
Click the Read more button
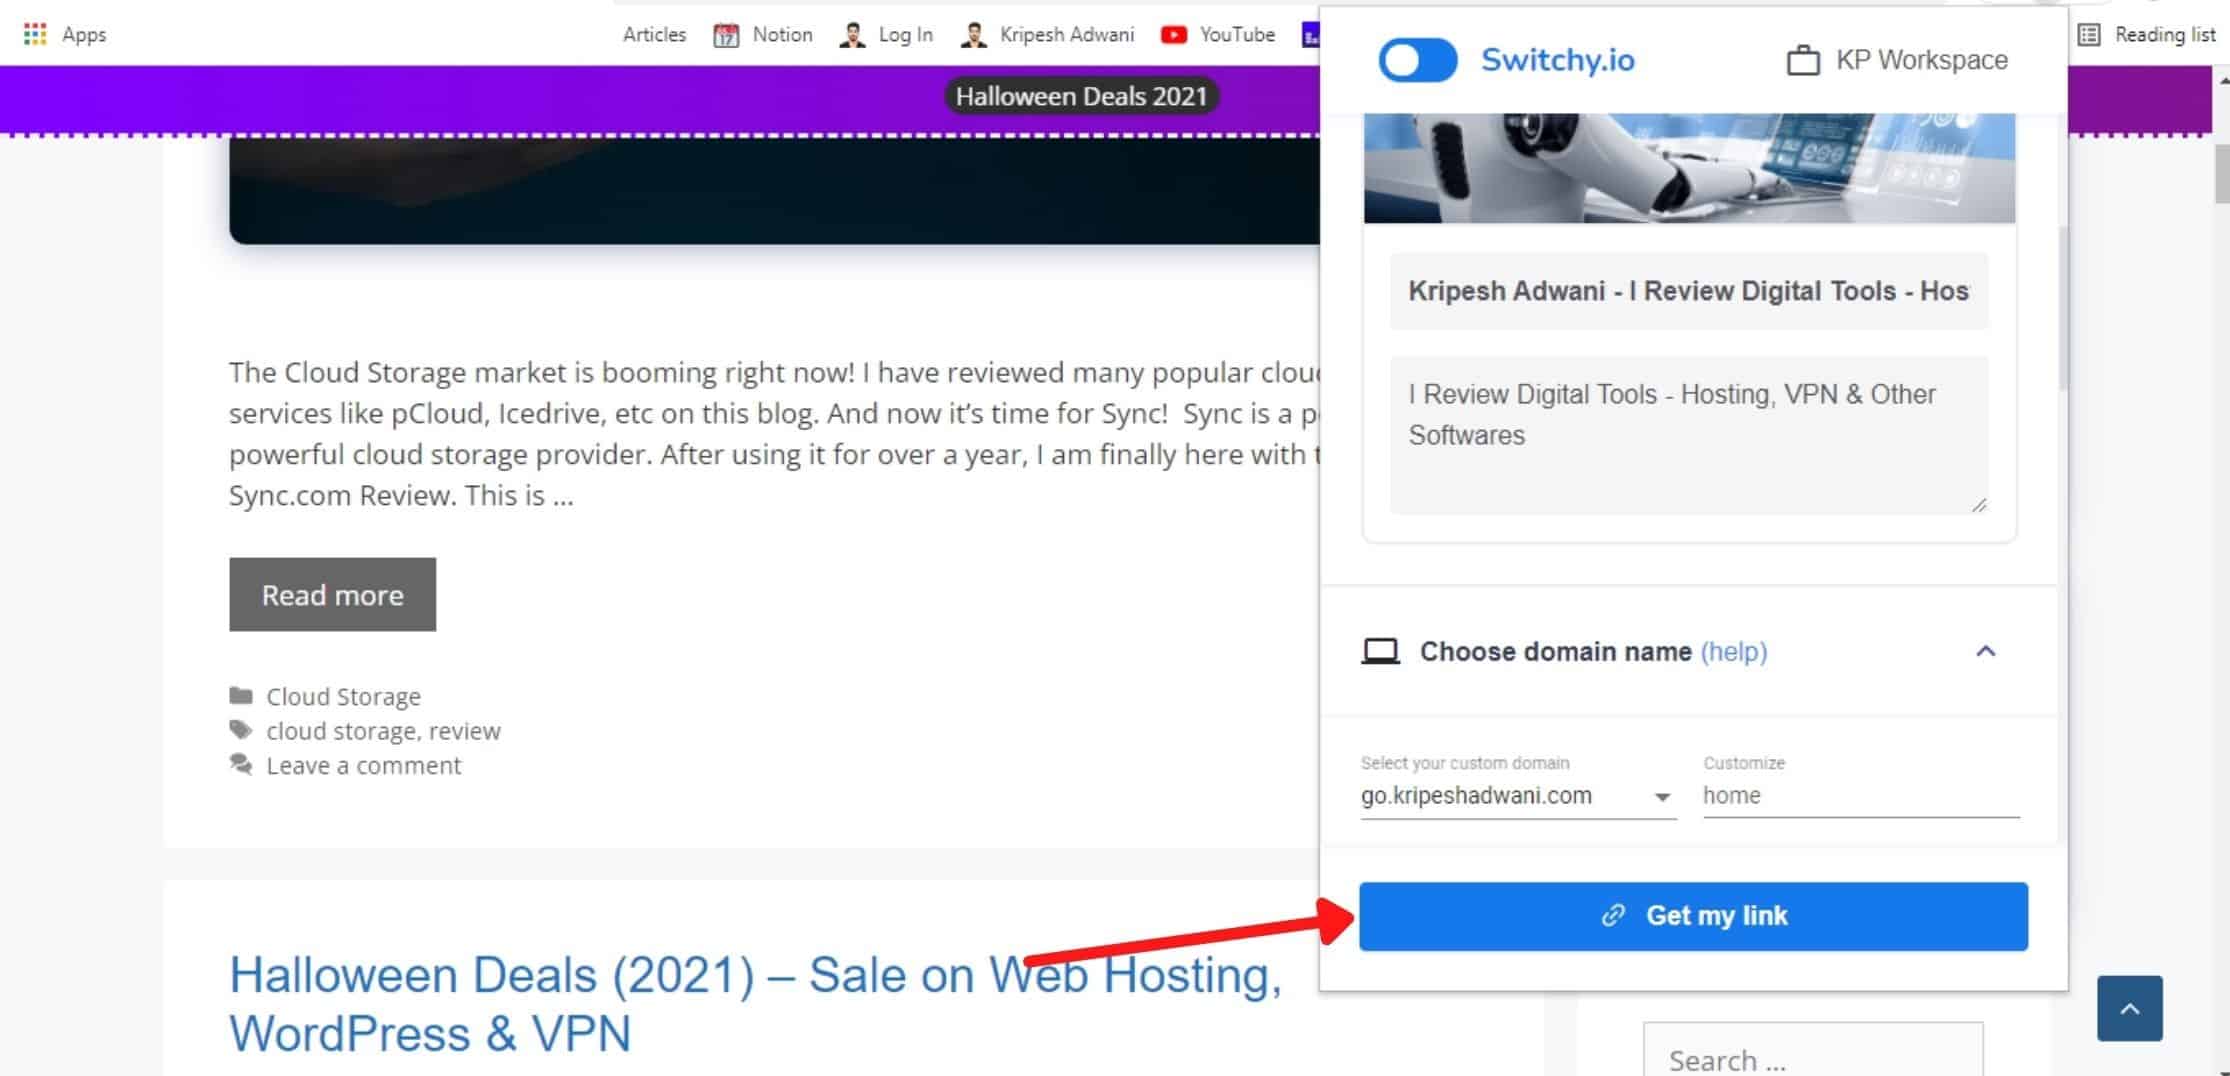tap(332, 595)
